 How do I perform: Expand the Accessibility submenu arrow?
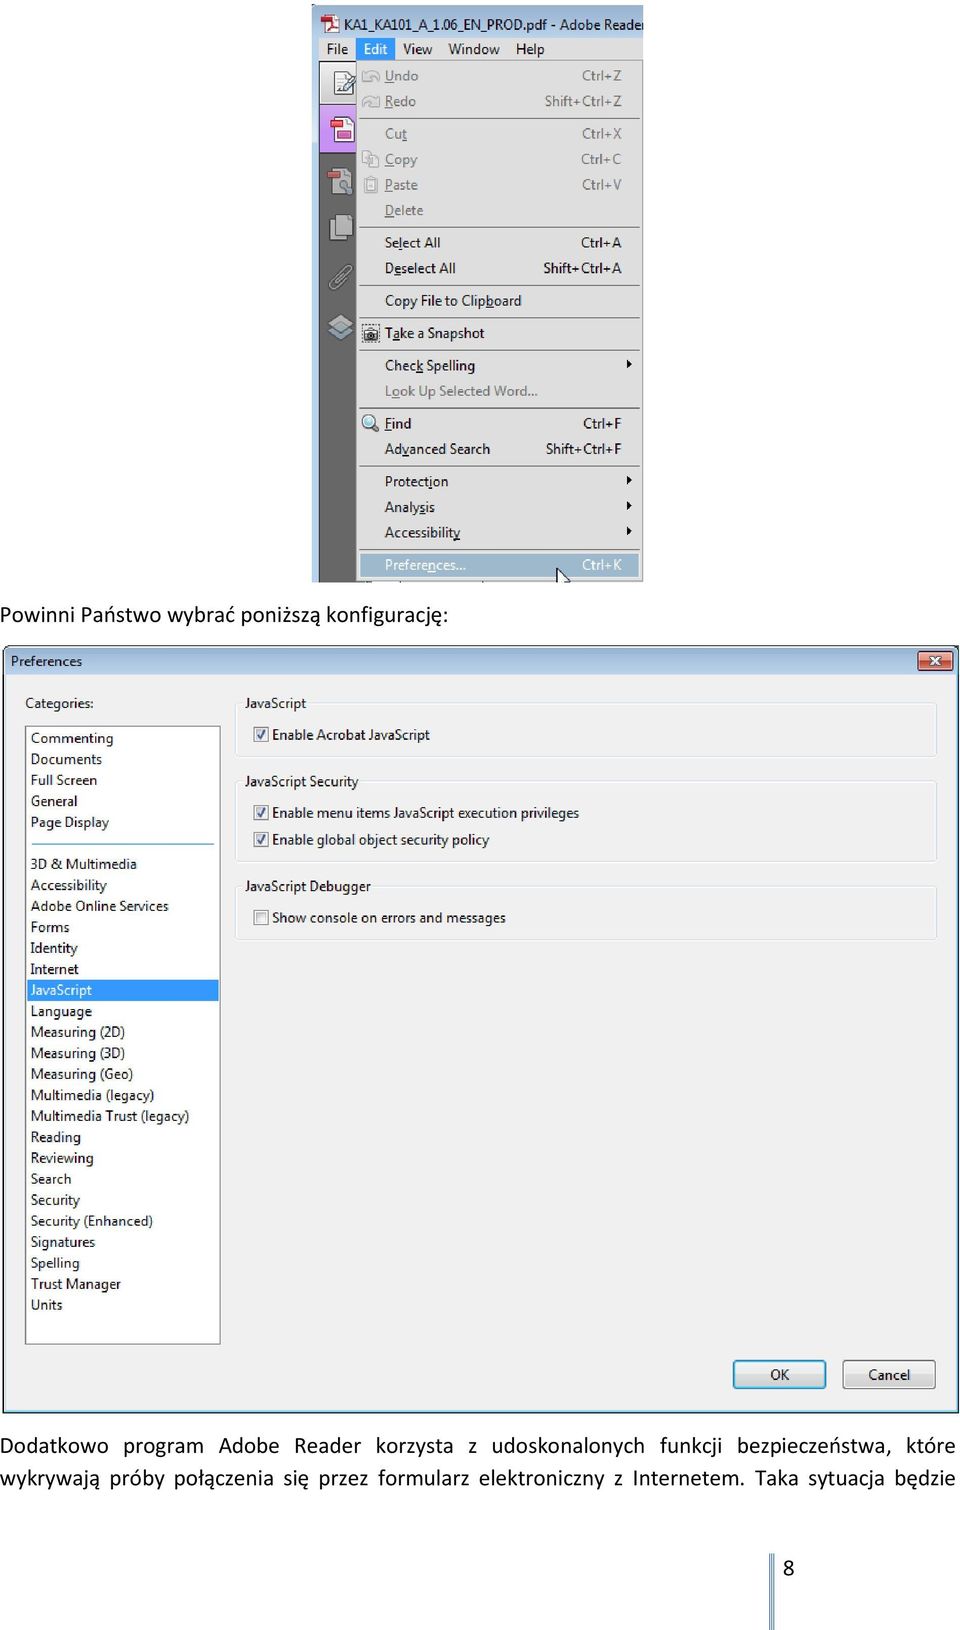(629, 532)
